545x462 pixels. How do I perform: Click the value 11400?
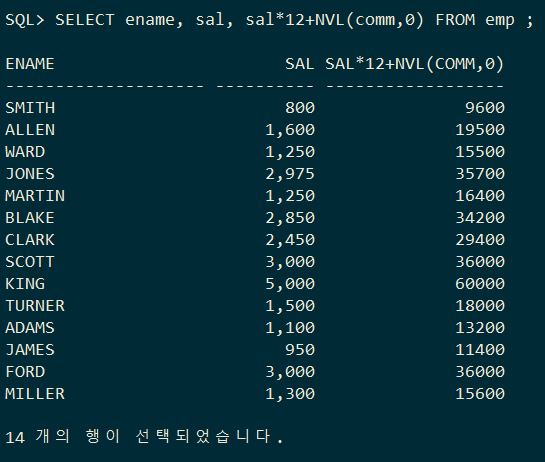[x=480, y=350]
